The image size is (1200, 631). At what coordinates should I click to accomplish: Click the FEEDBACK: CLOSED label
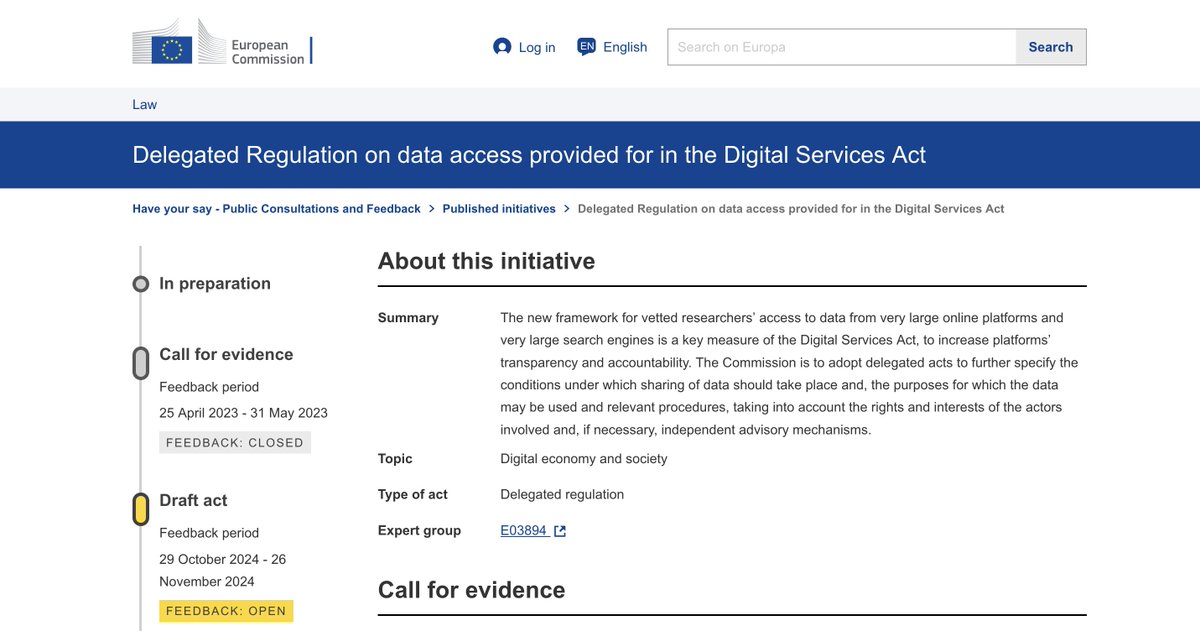[x=235, y=443]
